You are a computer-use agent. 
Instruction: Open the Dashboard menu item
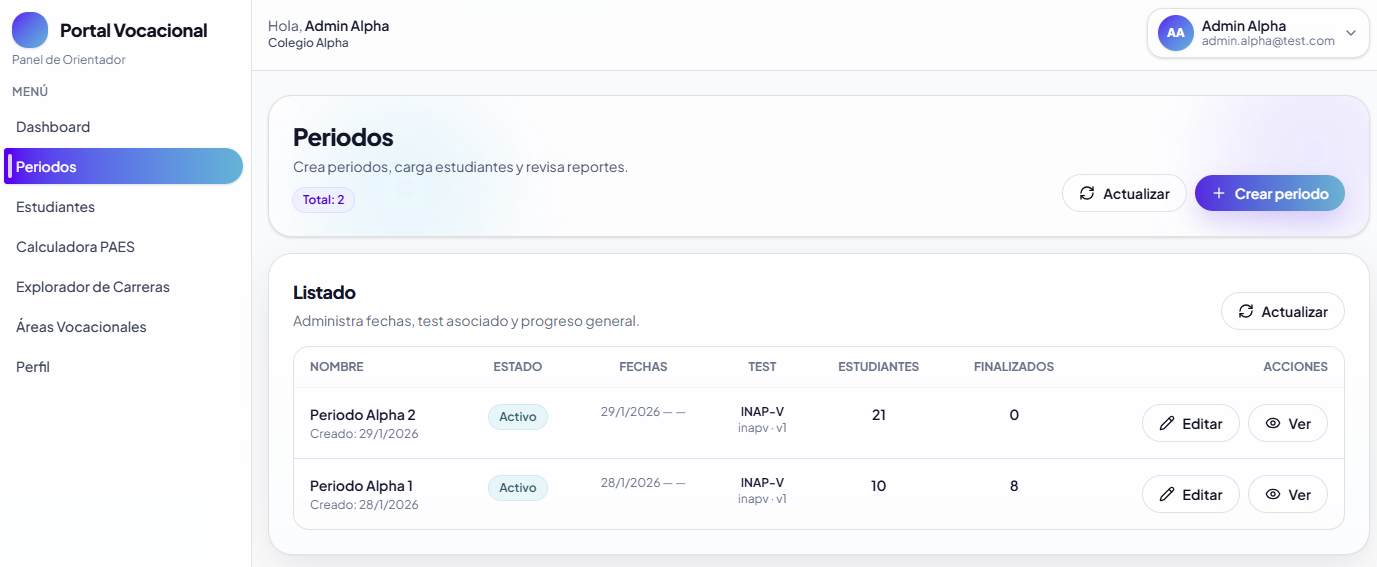click(x=53, y=127)
